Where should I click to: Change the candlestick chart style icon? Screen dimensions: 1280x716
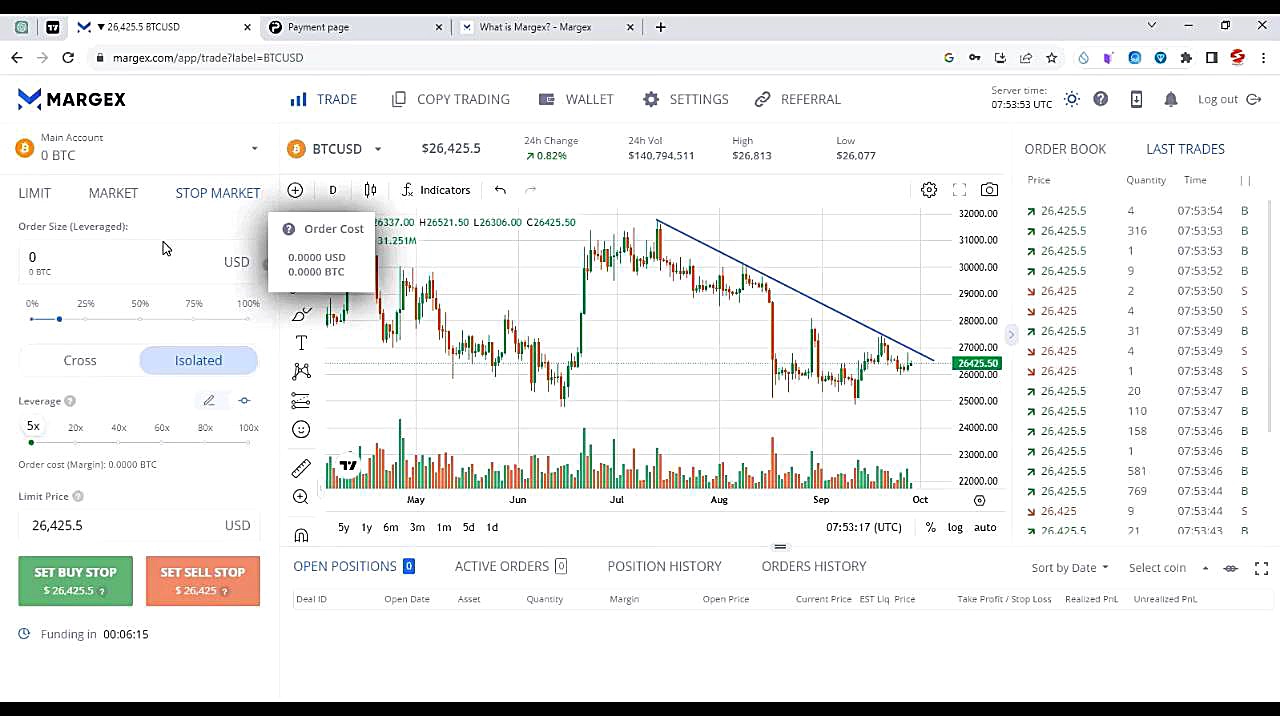tap(370, 190)
